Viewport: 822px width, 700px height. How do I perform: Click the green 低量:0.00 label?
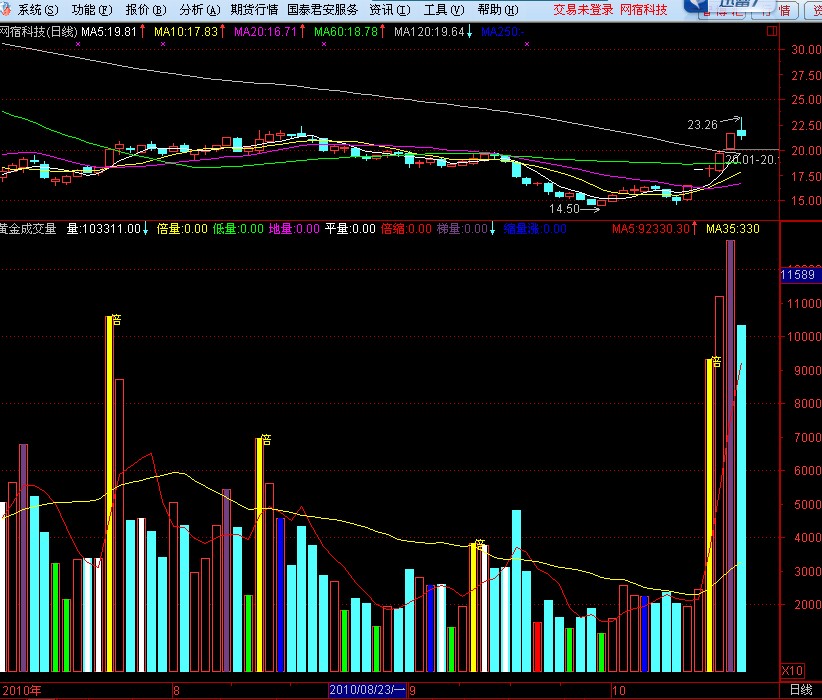[238, 229]
